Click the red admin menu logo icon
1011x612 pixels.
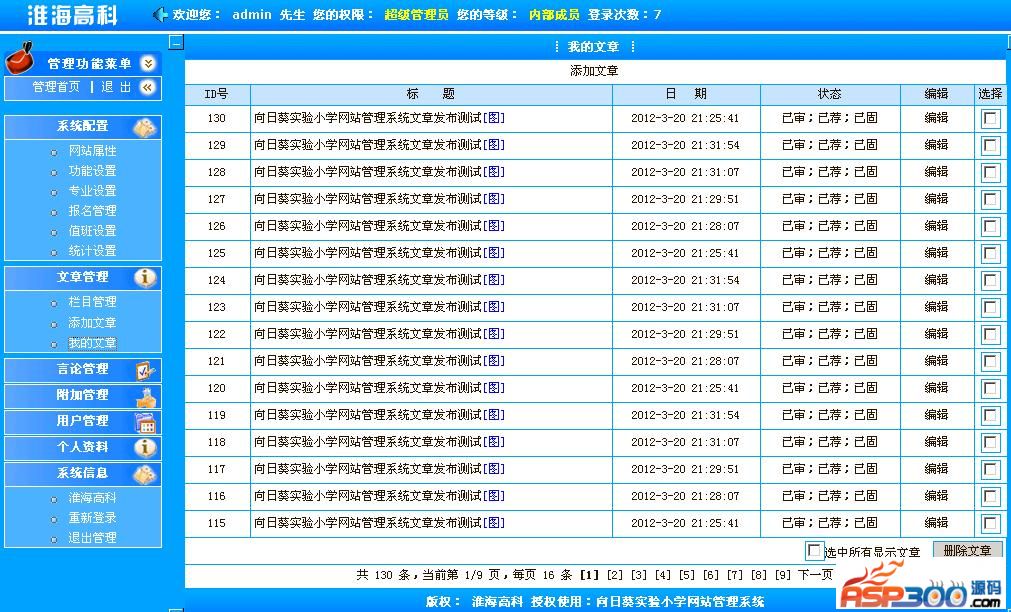pyautogui.click(x=20, y=59)
